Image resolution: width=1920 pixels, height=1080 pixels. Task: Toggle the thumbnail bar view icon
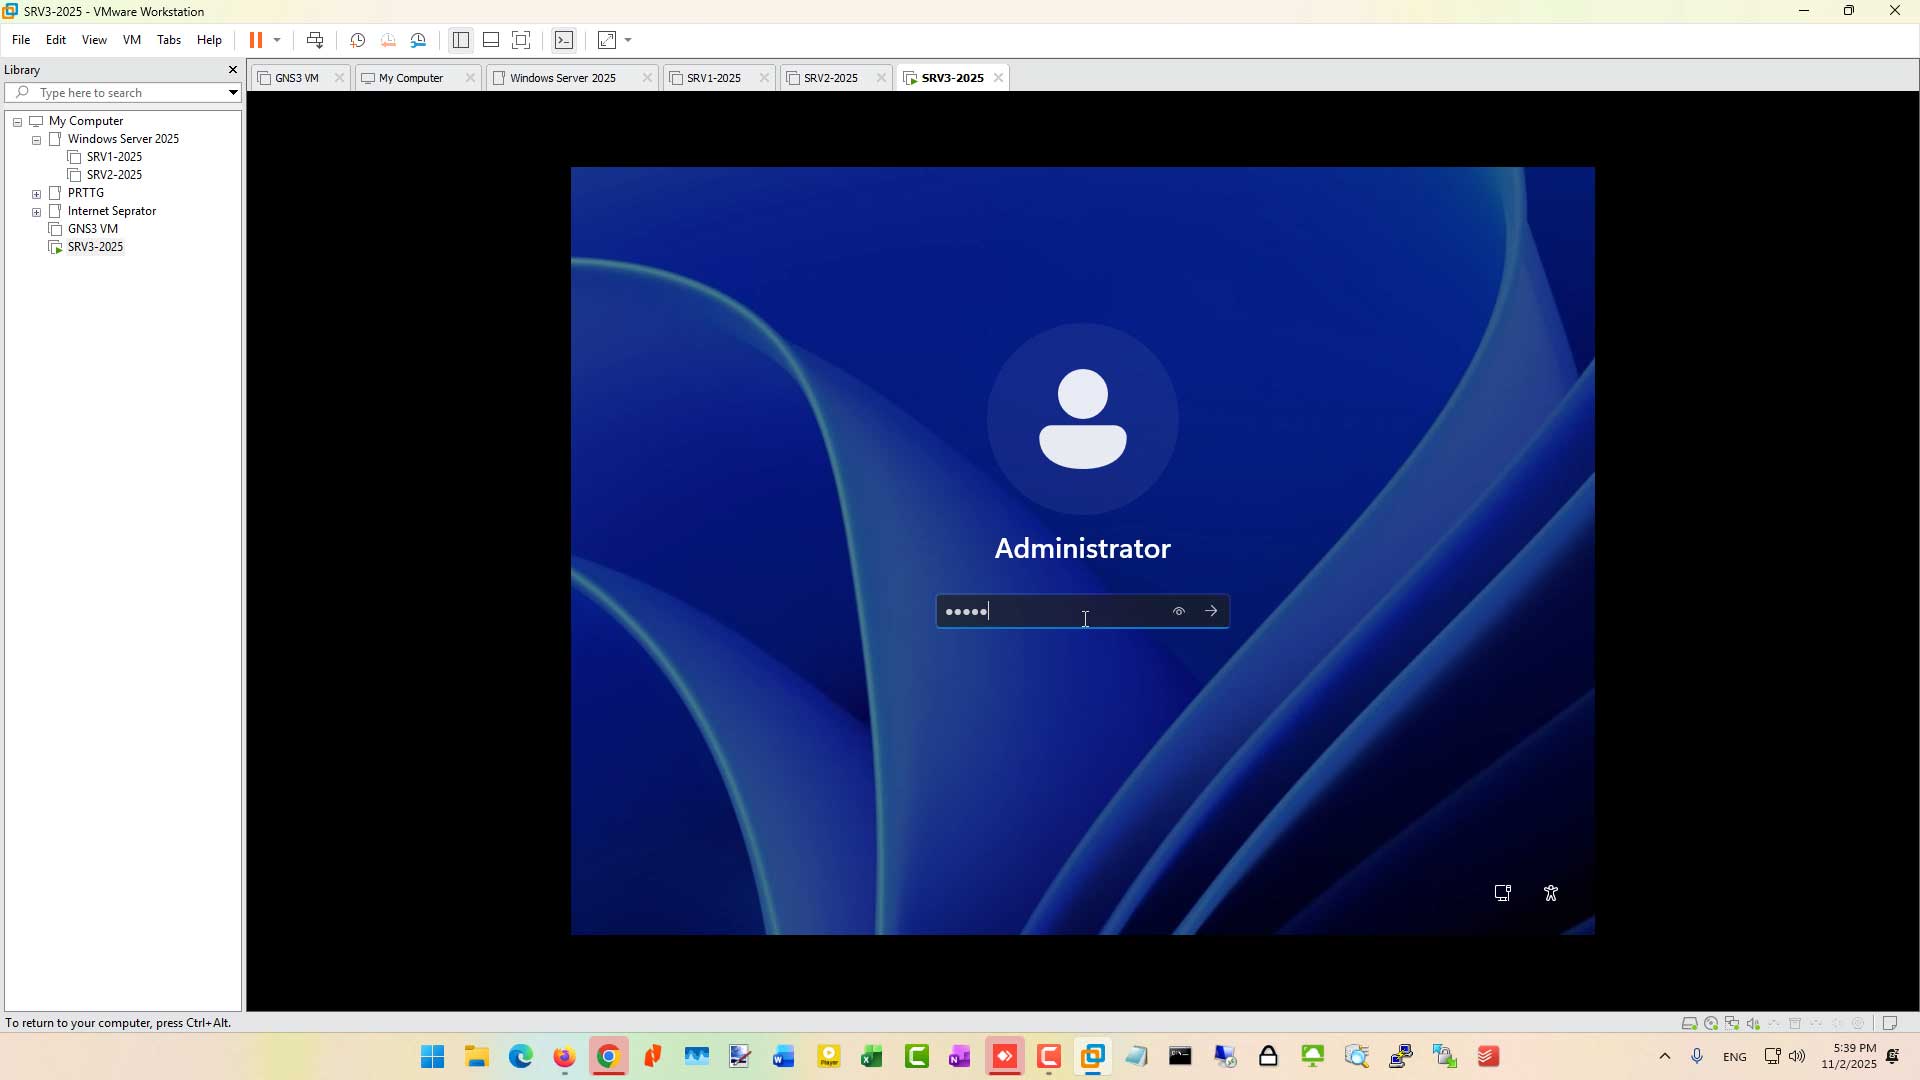point(491,40)
